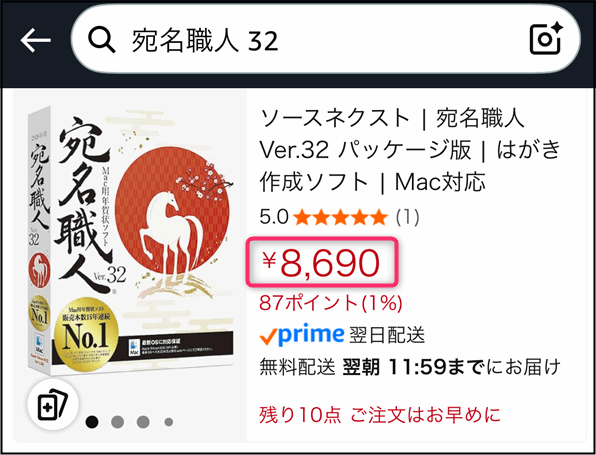Click the ¥8,690 price

click(322, 263)
